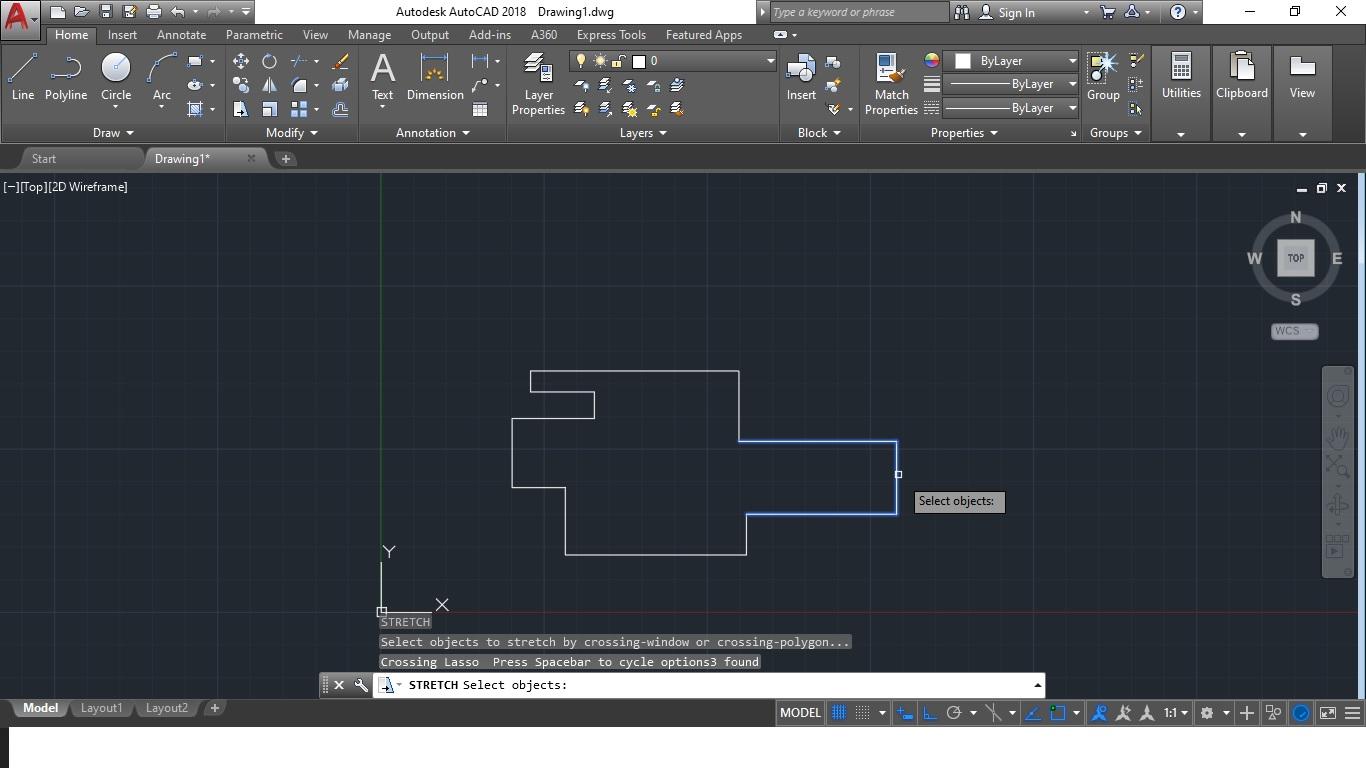
Task: Open the object color ByLayer dropdown
Action: (1012, 61)
